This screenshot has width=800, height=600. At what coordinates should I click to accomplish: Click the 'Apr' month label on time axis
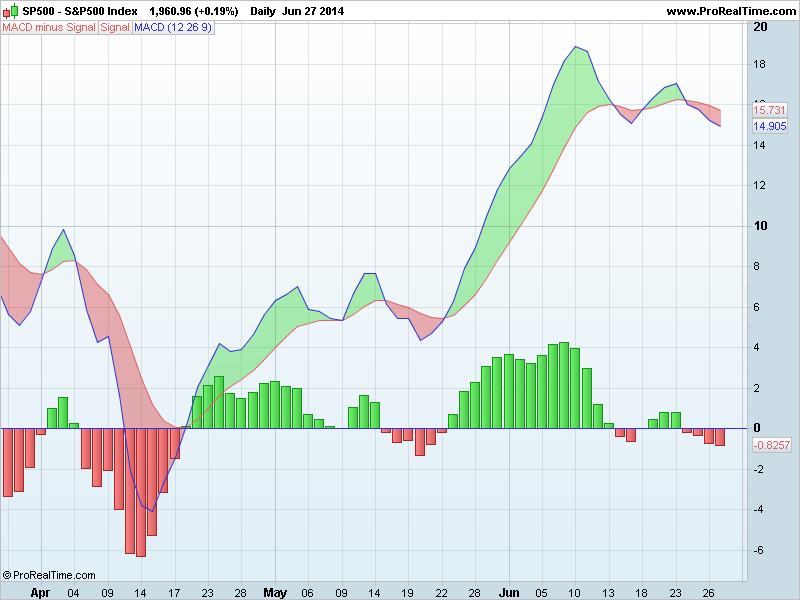(40, 593)
